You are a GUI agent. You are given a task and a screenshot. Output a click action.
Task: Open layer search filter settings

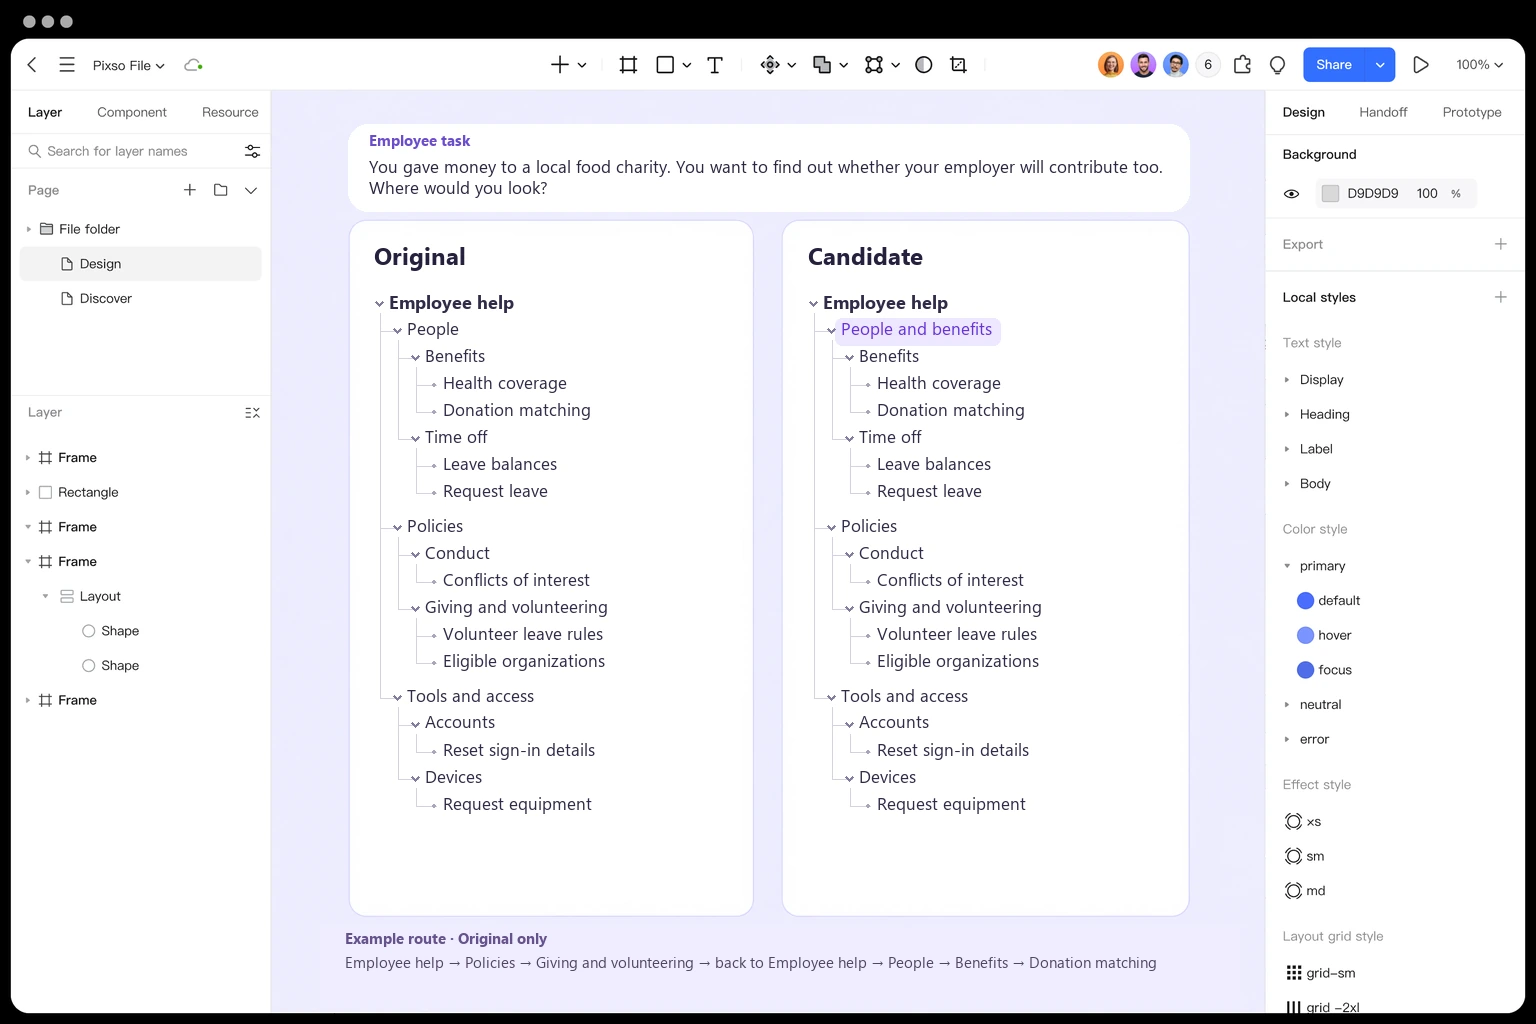pos(252,151)
